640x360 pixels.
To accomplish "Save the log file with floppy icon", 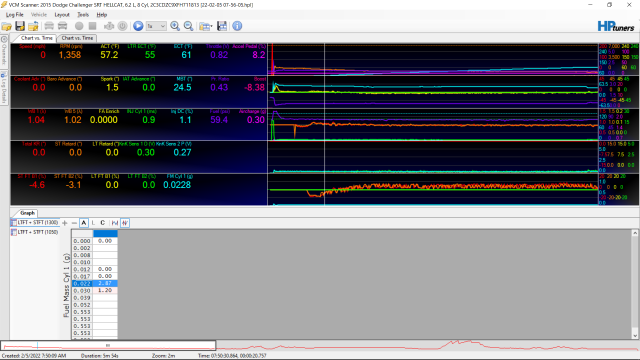I will [x=20, y=26].
